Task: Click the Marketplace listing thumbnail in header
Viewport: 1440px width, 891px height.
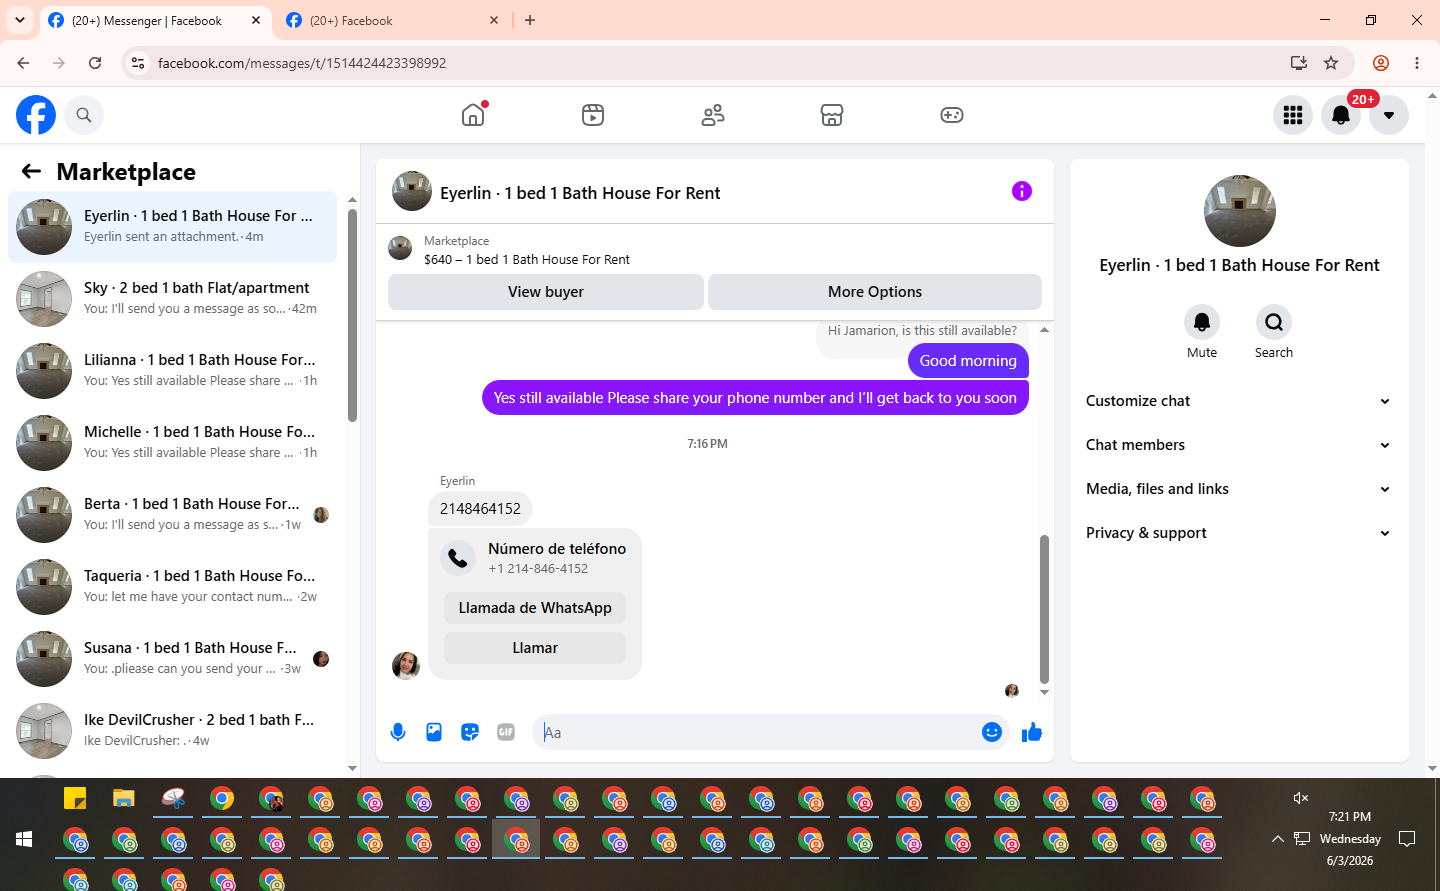Action: (x=400, y=248)
